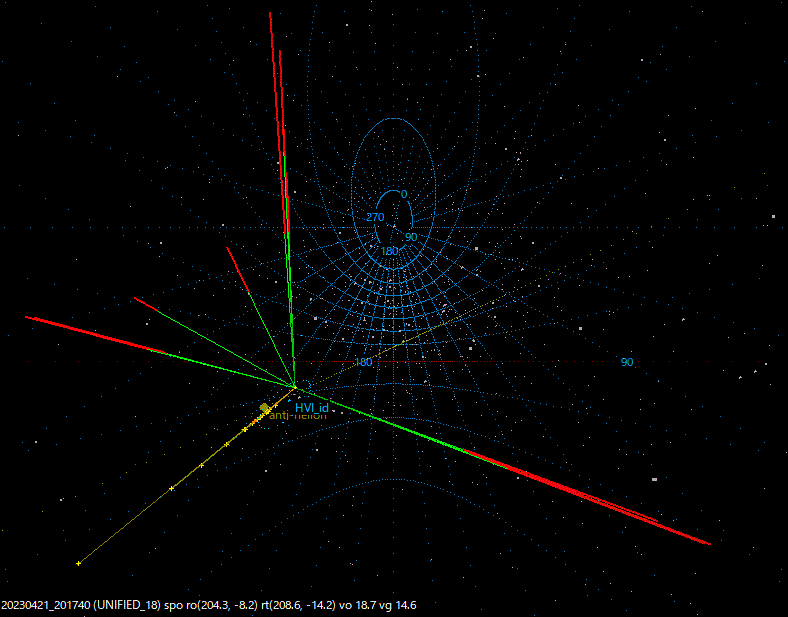The image size is (788, 617).
Task: Click the left end of the longest red line
Action: click(x=27, y=317)
